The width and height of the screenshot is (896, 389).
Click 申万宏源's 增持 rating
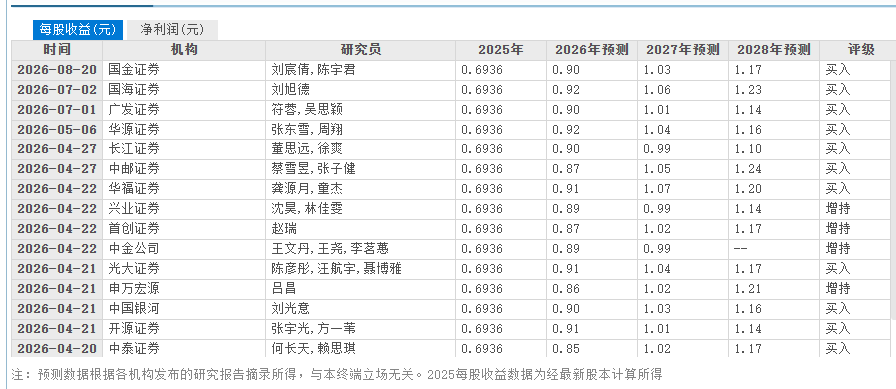(838, 289)
